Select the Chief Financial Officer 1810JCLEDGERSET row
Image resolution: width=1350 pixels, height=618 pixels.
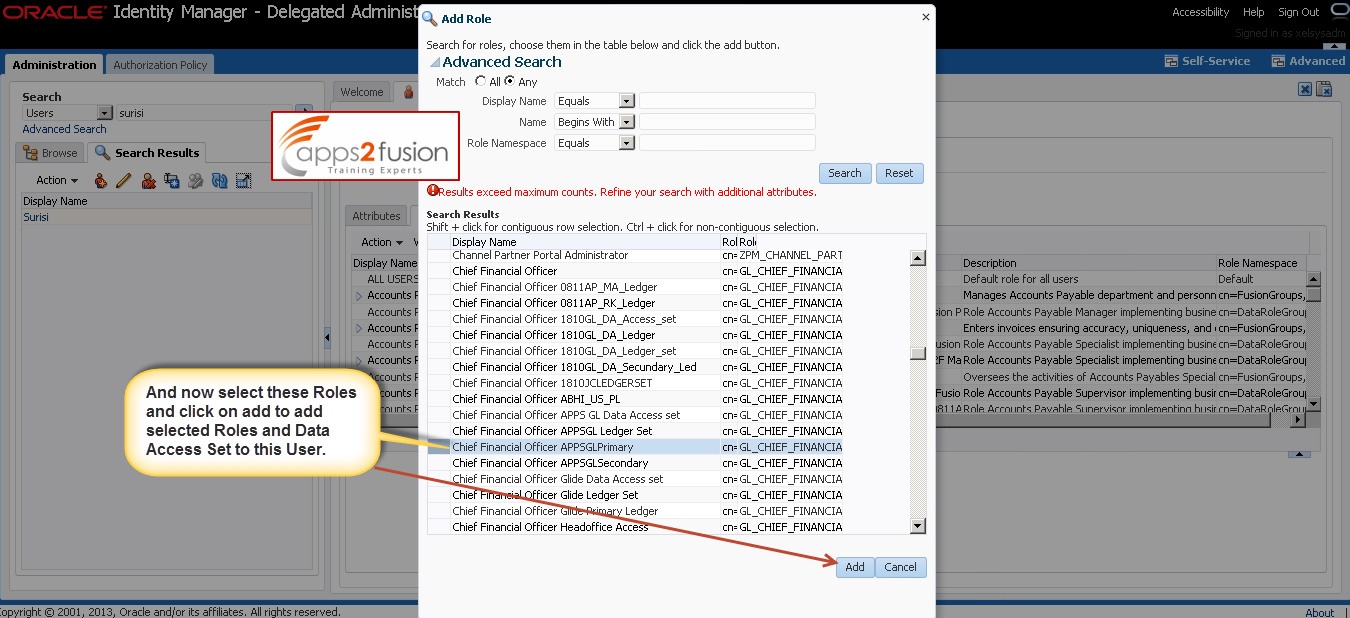635,383
